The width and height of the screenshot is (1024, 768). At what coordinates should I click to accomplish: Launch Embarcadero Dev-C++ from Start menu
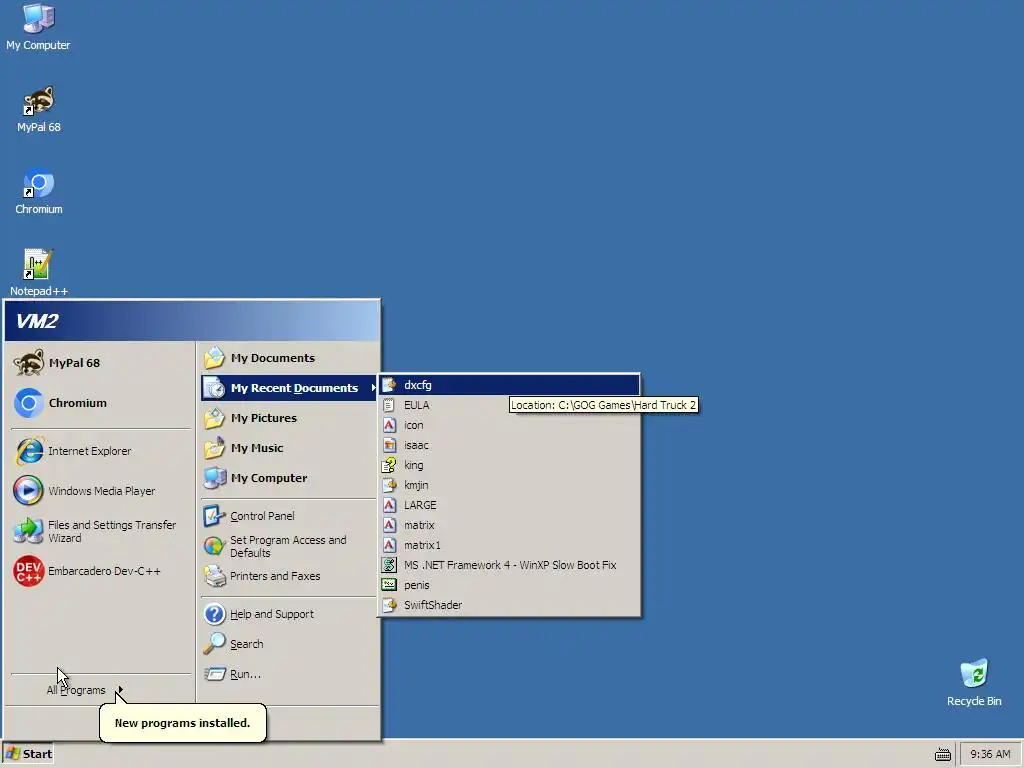coord(101,571)
